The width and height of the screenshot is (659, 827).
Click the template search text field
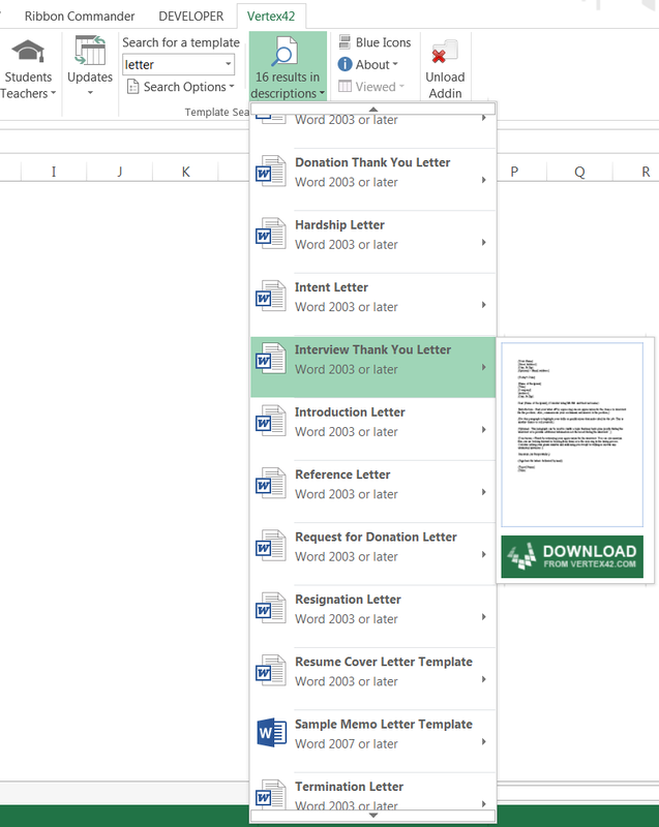click(x=173, y=64)
